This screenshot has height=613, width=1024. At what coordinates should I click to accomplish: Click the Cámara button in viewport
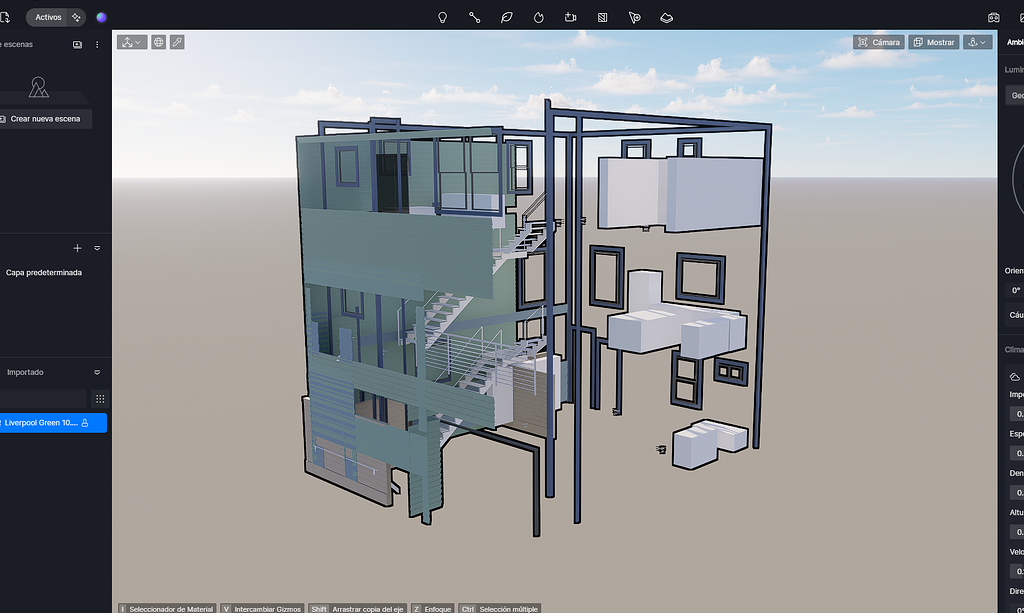(878, 42)
